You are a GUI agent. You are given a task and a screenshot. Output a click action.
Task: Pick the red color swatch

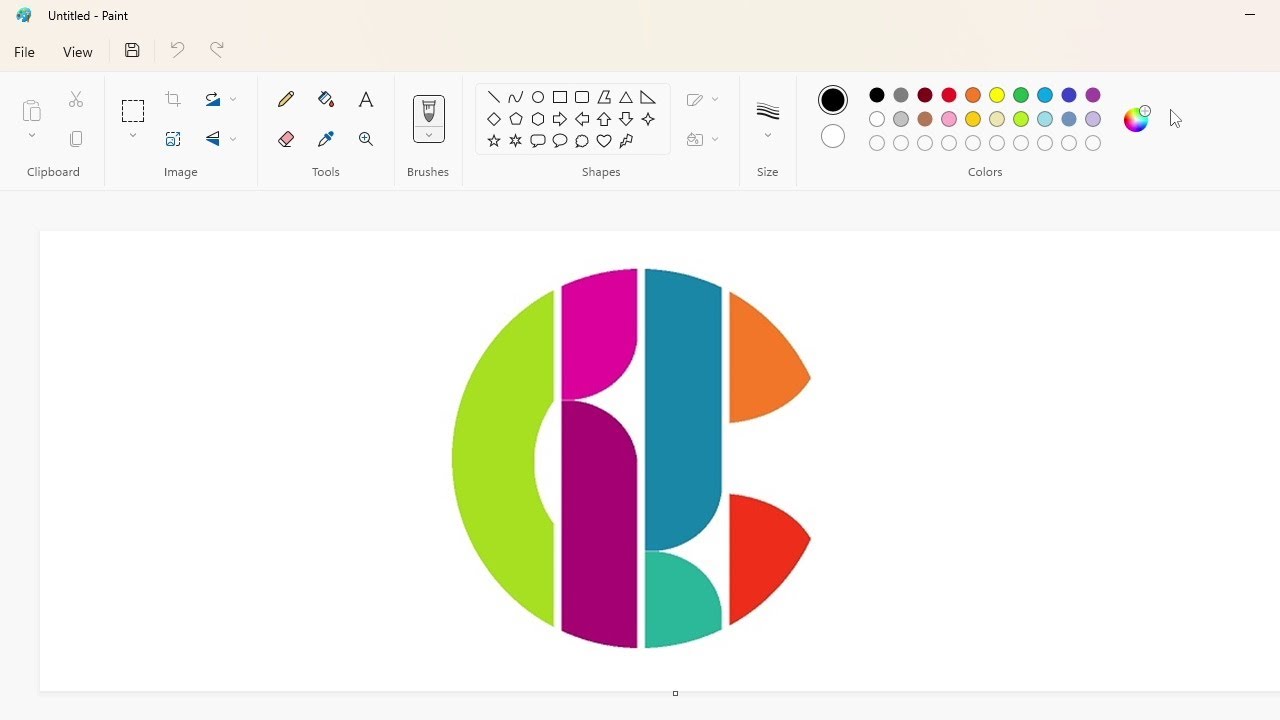[x=949, y=95]
